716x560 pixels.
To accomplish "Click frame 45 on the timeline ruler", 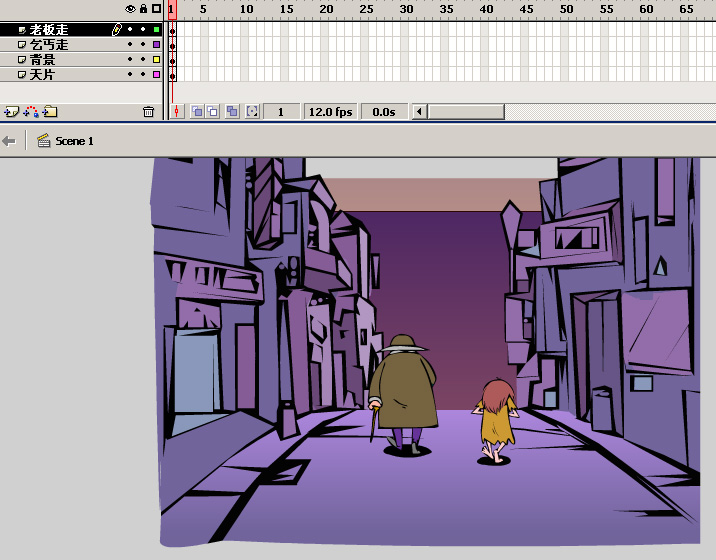I will pos(524,9).
